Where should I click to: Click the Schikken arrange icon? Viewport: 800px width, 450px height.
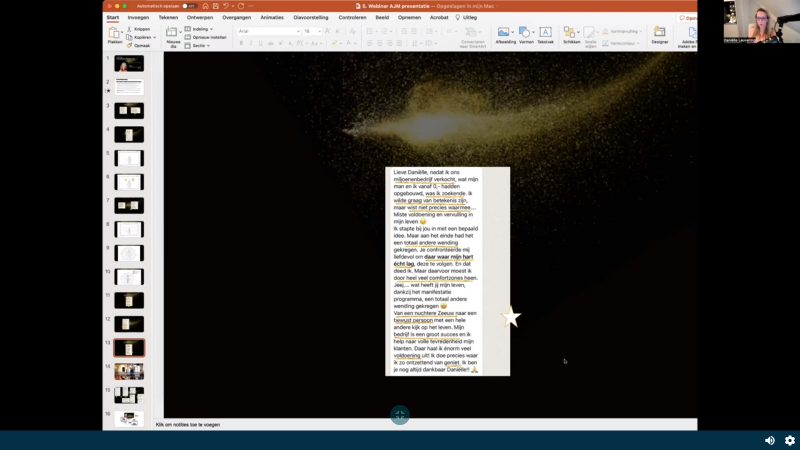point(570,34)
